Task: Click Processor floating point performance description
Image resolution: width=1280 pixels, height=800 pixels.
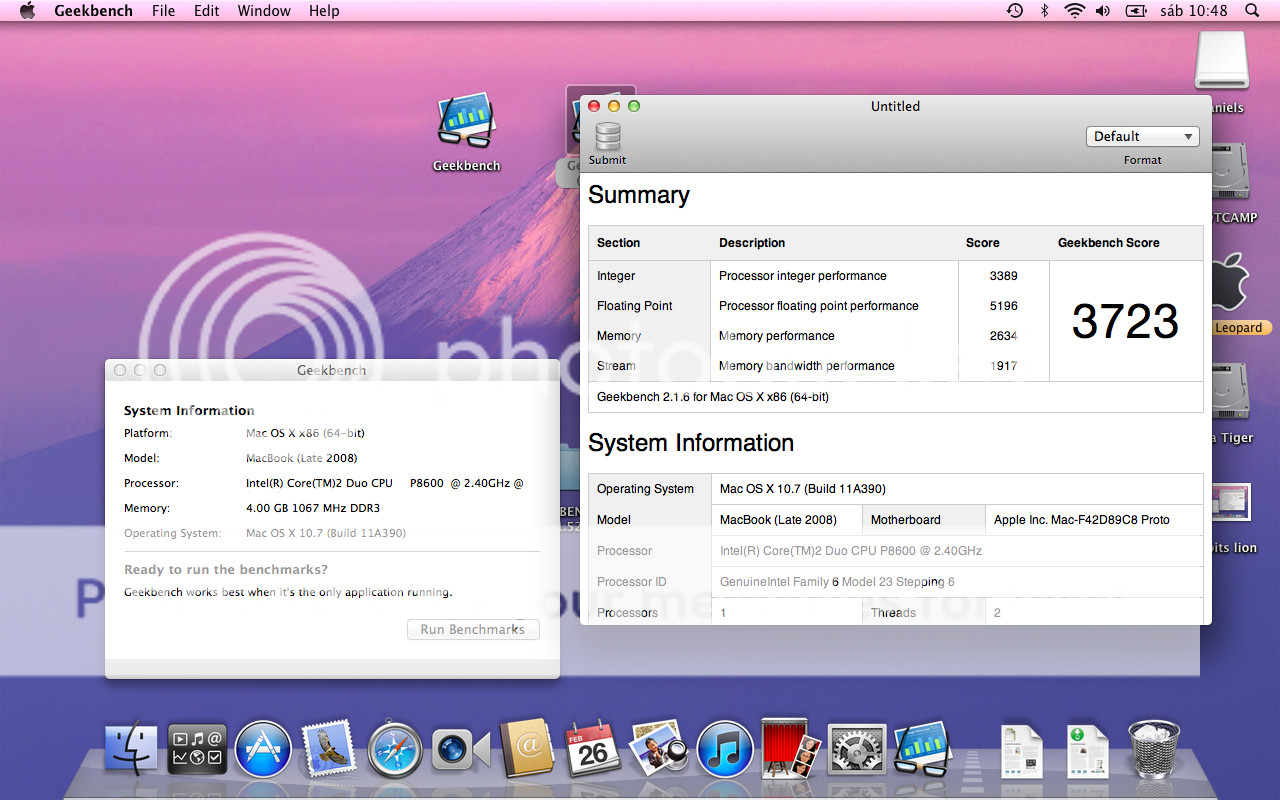Action: [x=818, y=306]
